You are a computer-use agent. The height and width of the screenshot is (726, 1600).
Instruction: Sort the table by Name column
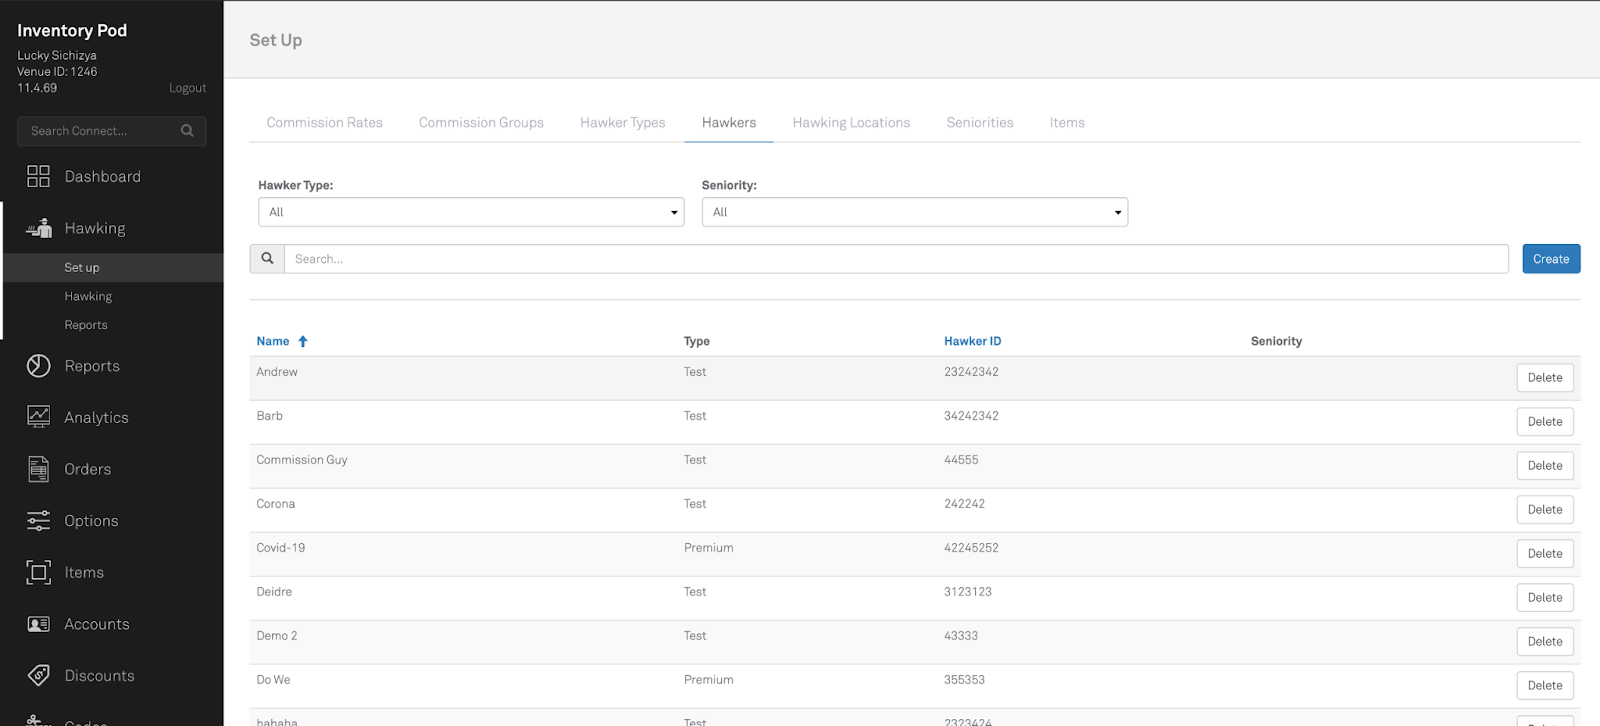pyautogui.click(x=273, y=341)
